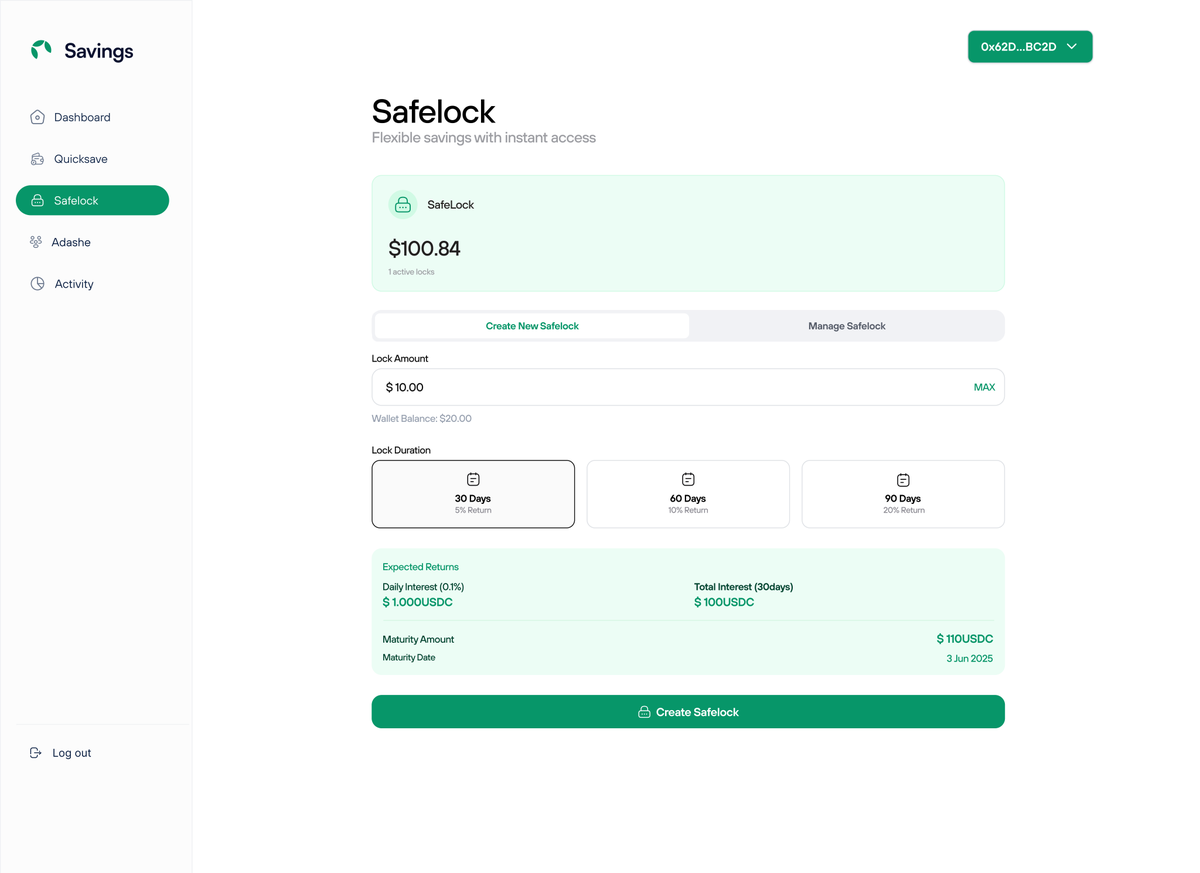Screen dimensions: 1200x873
Task: Click the '$ 100USDC' total interest value
Action: tap(724, 603)
